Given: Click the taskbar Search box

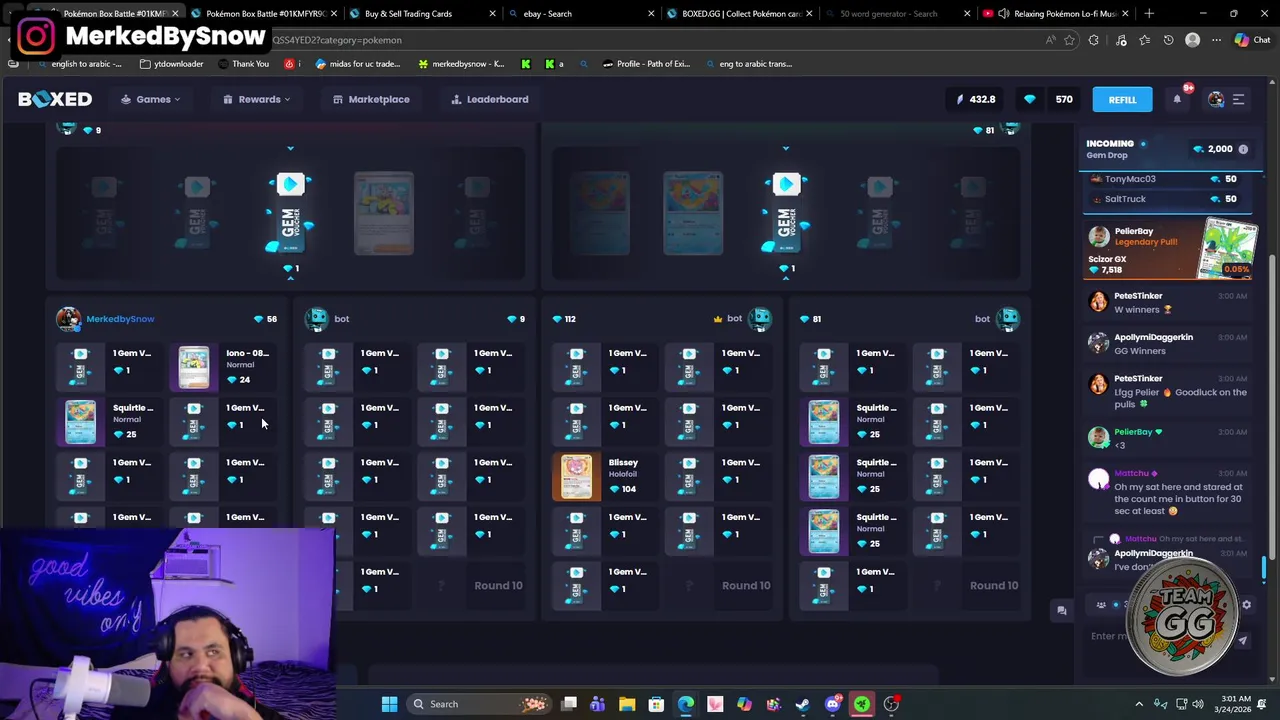Looking at the screenshot, I should click(x=480, y=704).
